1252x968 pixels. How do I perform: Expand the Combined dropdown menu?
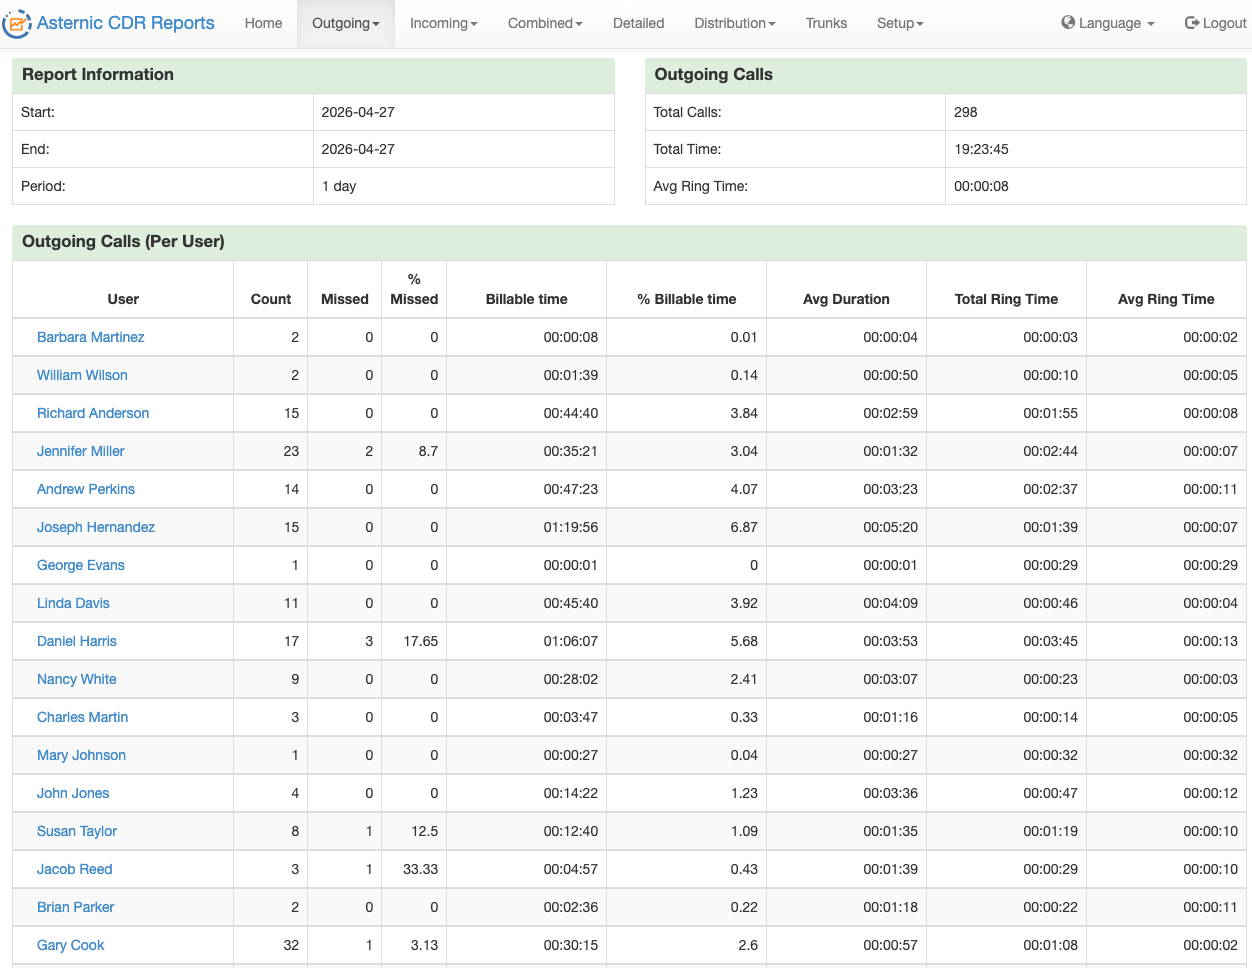(x=545, y=23)
